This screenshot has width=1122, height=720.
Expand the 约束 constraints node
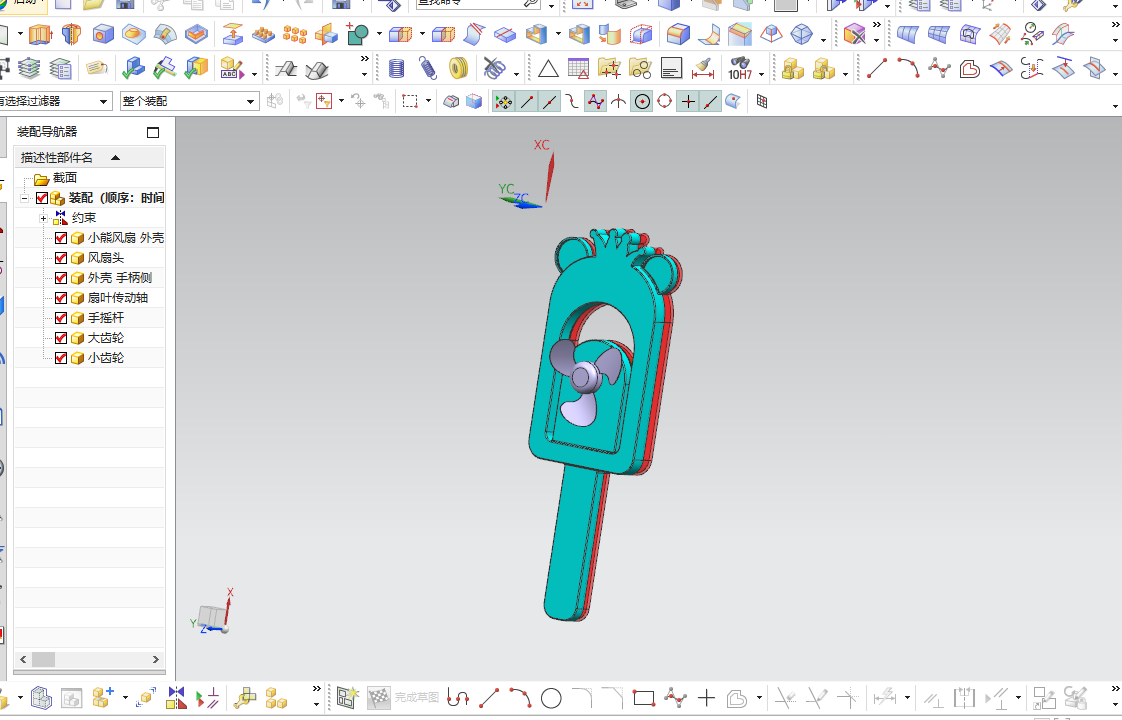[x=44, y=218]
